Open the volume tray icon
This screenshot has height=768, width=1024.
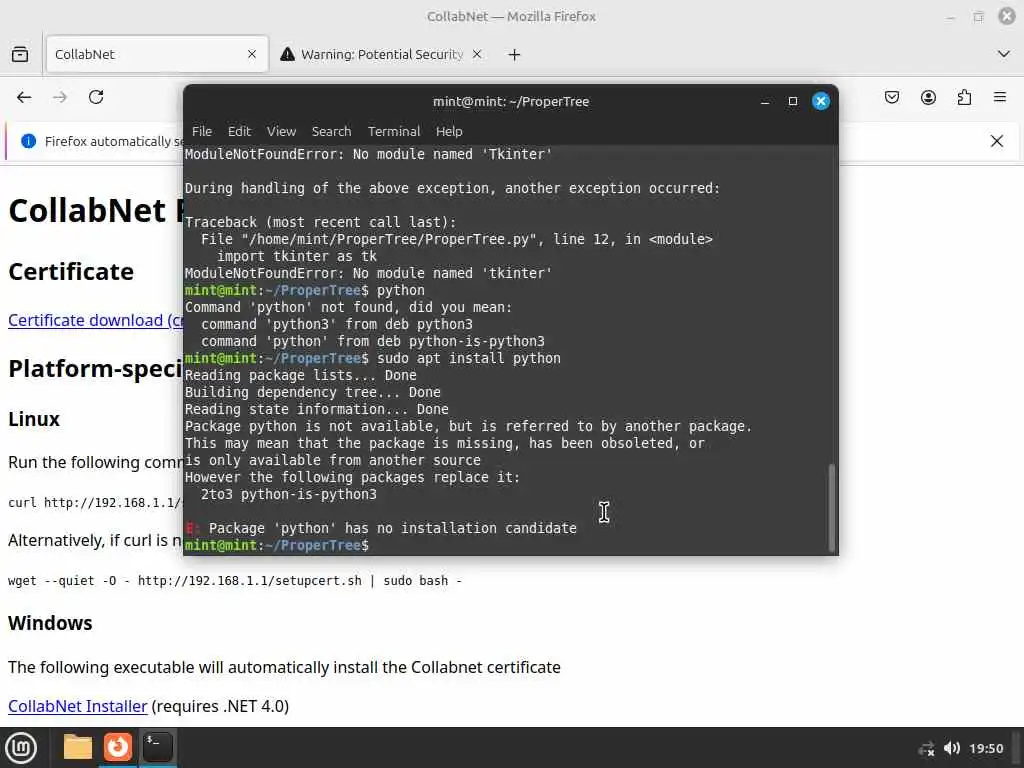click(952, 748)
